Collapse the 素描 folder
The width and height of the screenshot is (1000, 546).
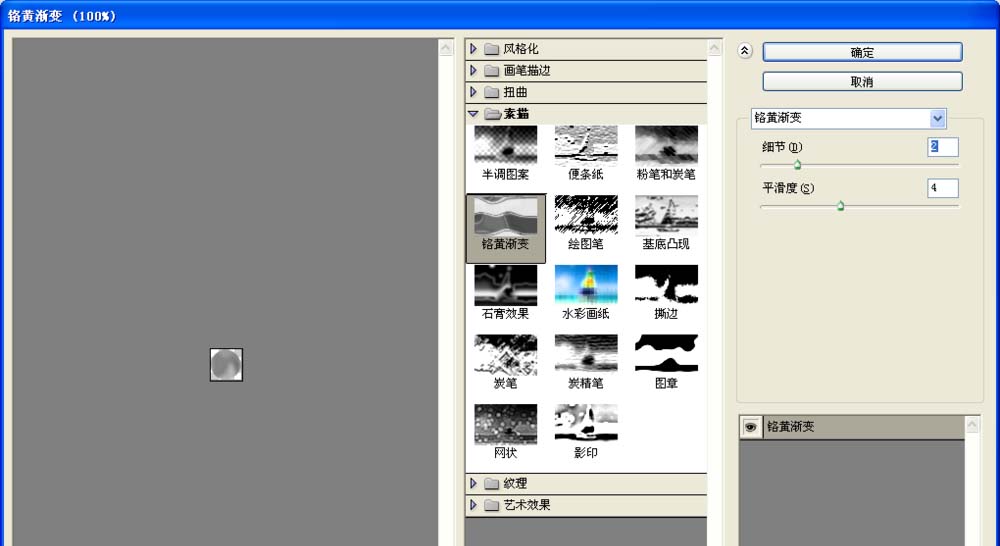click(x=473, y=114)
